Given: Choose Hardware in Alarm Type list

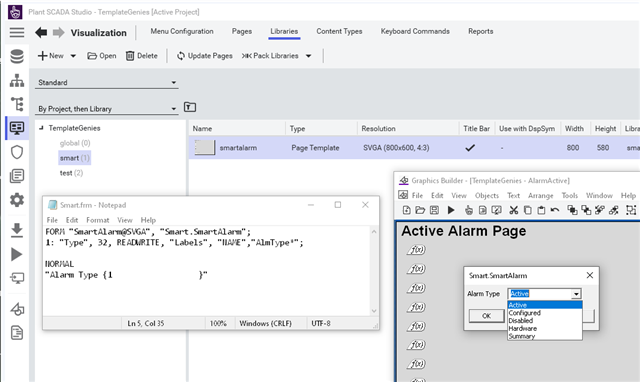Looking at the screenshot, I should pos(522,329).
